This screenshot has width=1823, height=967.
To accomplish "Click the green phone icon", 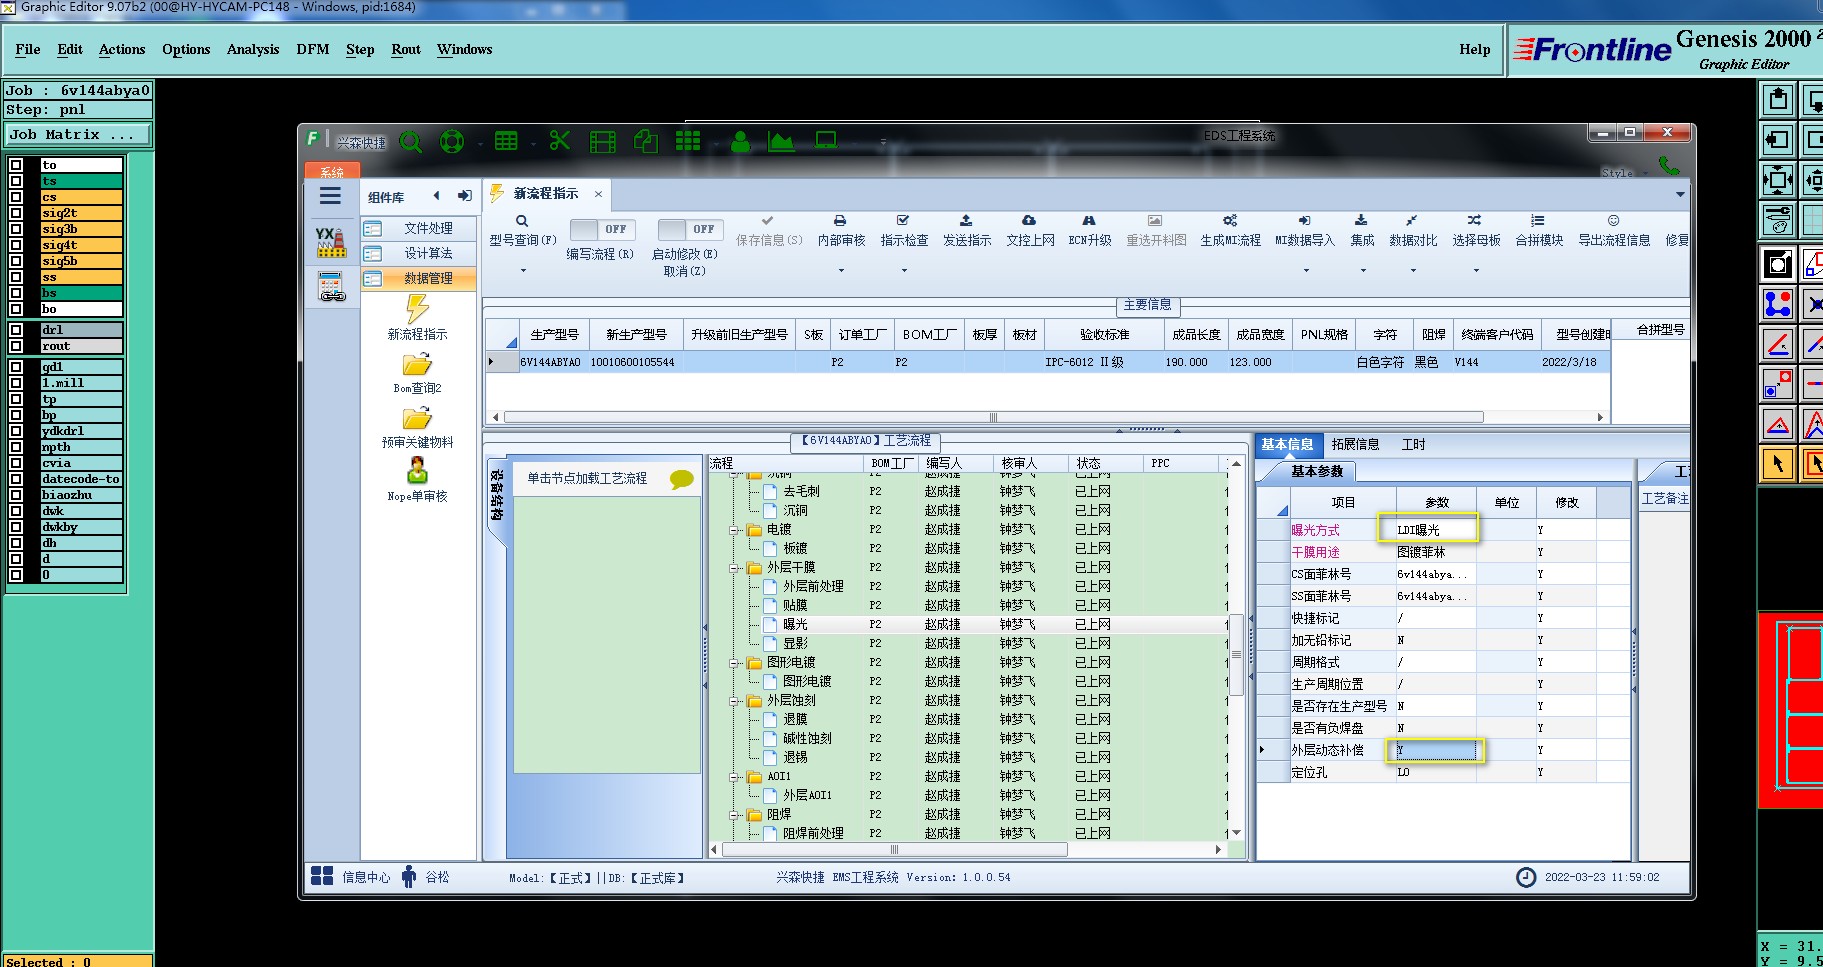I will tap(1669, 165).
